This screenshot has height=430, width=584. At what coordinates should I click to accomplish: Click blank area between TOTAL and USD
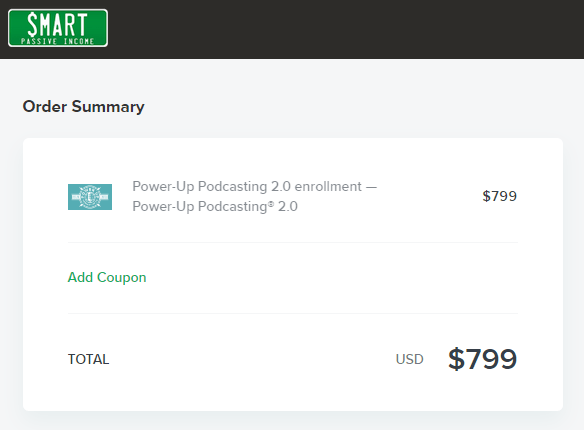coord(252,359)
